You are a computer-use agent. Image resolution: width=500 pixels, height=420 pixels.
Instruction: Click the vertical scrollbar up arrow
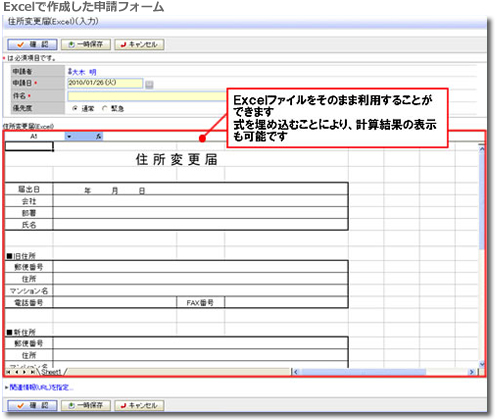click(482, 149)
